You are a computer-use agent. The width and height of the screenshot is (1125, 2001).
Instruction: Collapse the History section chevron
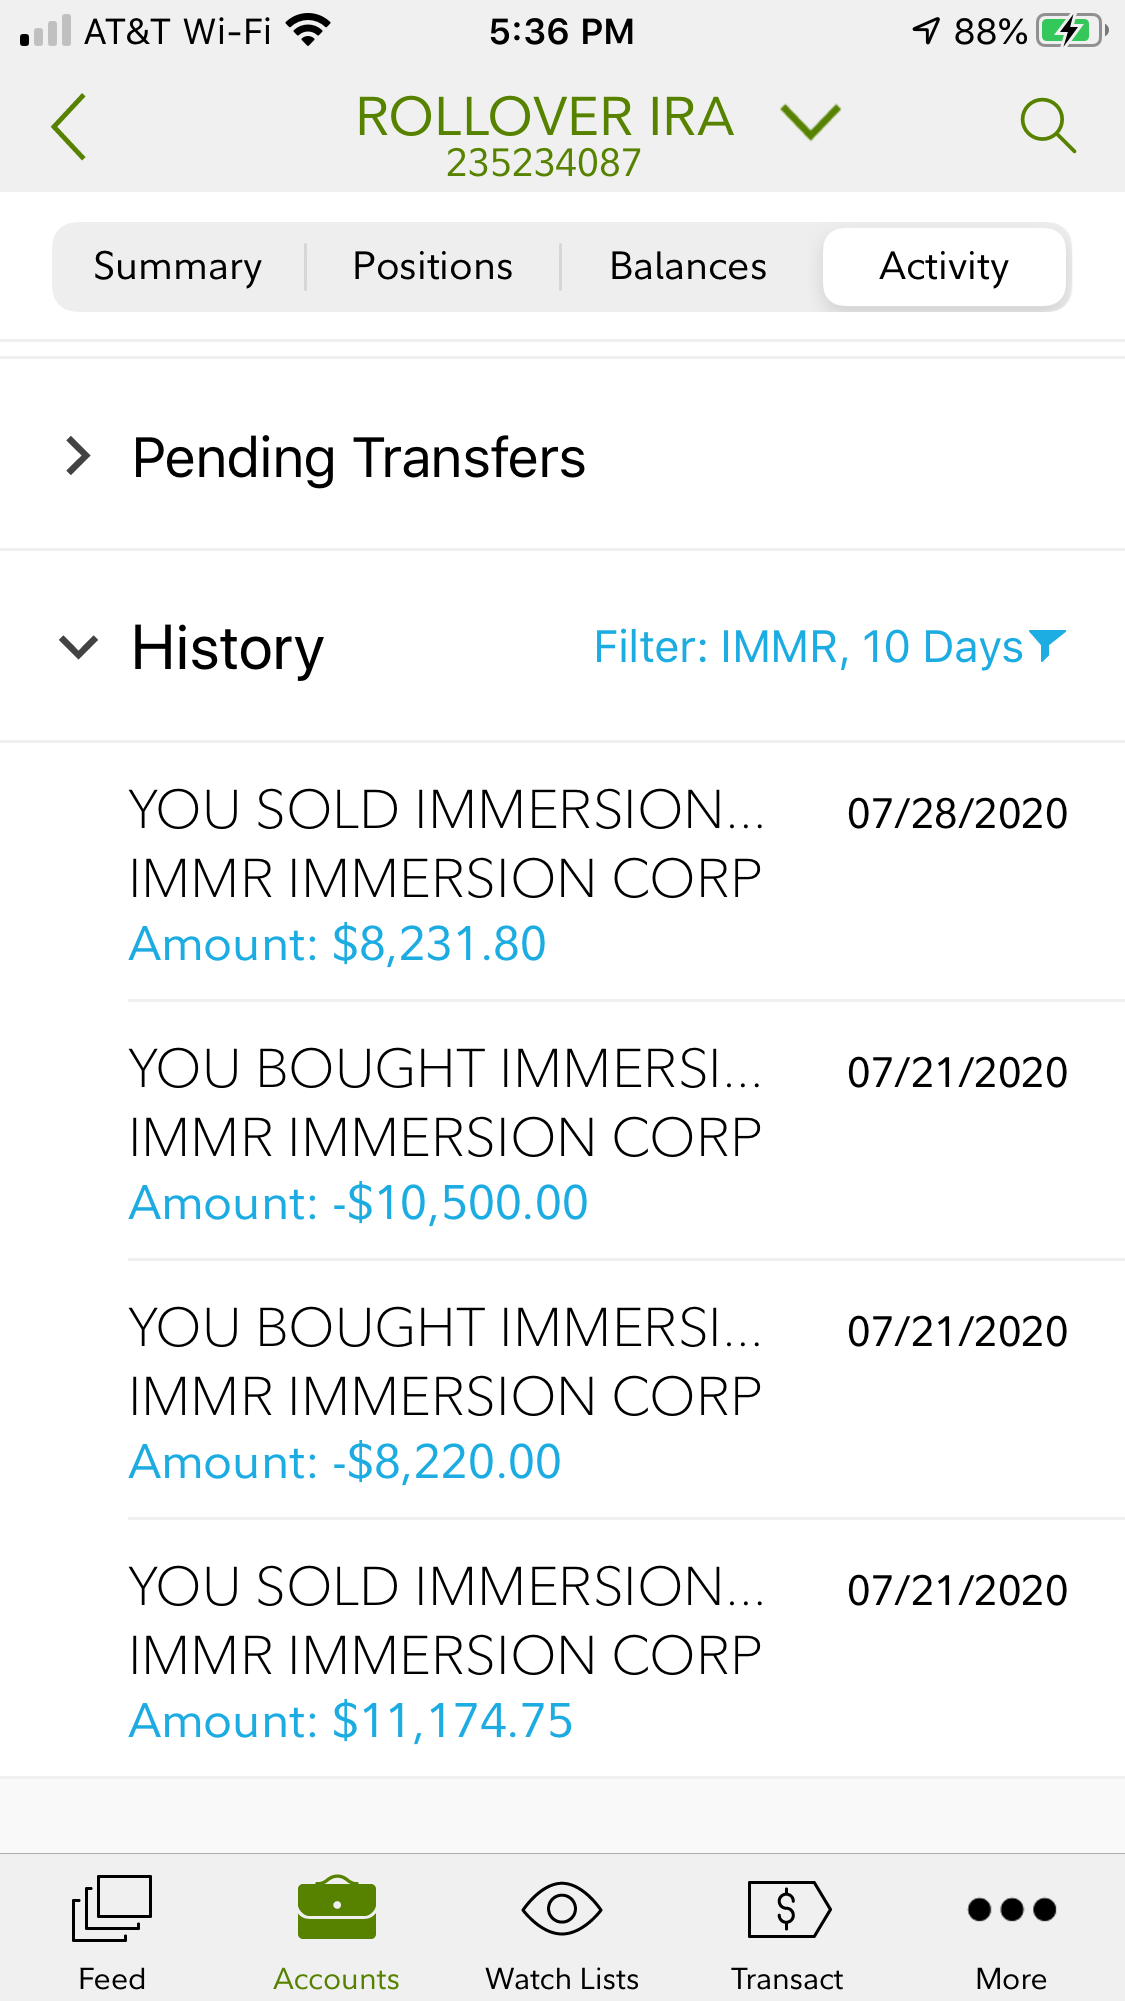coord(78,647)
